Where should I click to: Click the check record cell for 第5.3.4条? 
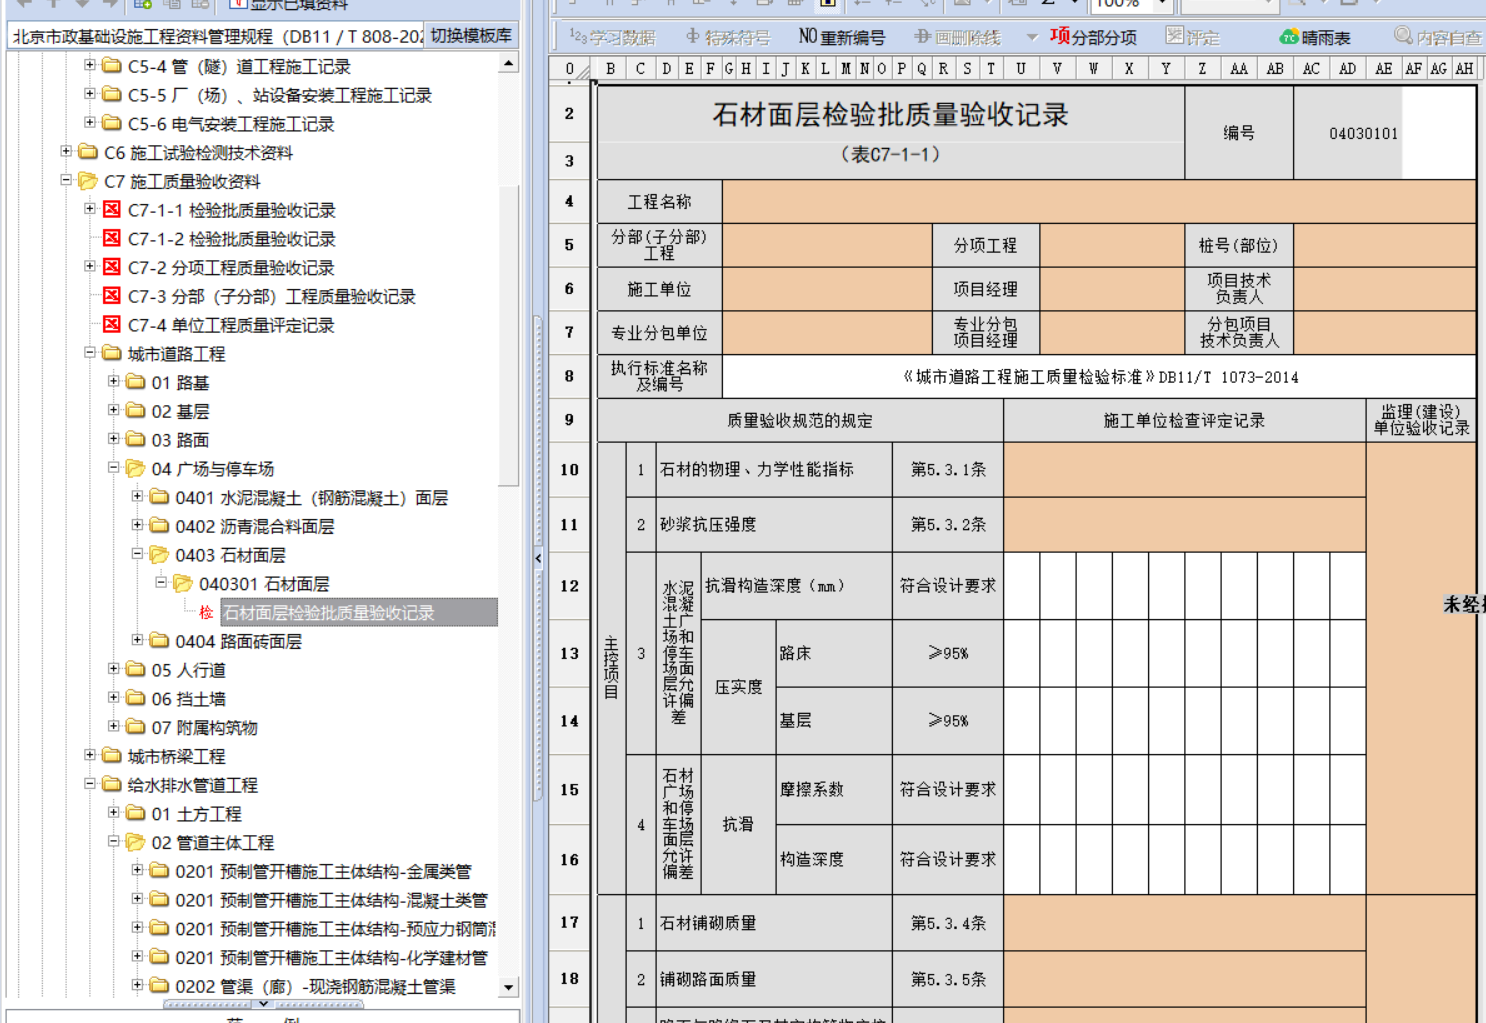click(1185, 923)
